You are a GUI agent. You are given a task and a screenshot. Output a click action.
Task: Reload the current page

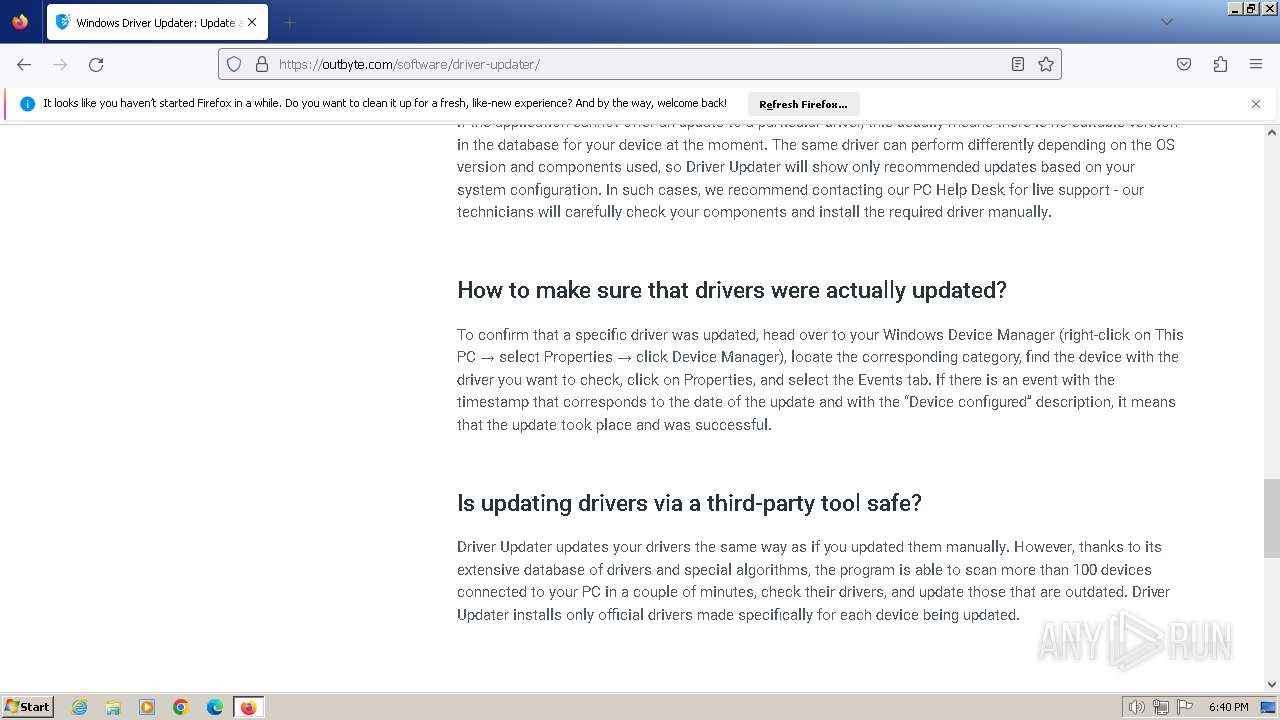(96, 64)
